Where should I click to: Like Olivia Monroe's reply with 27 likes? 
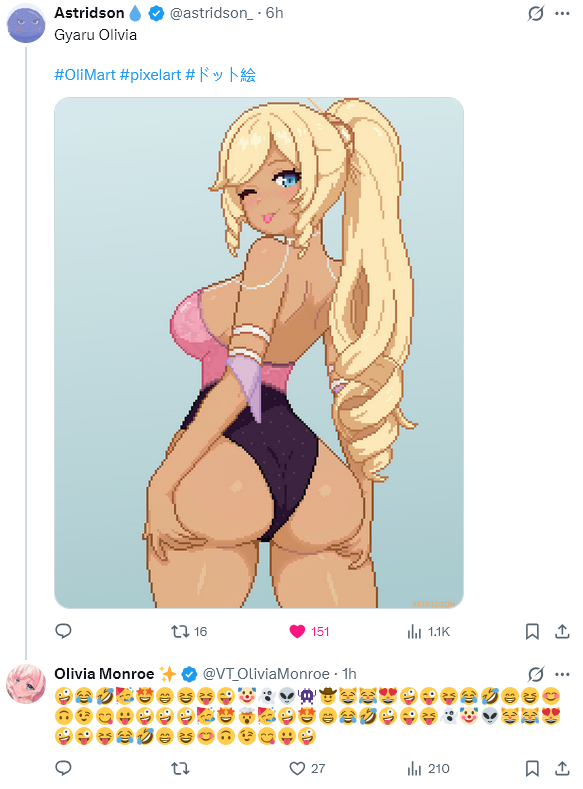click(307, 768)
